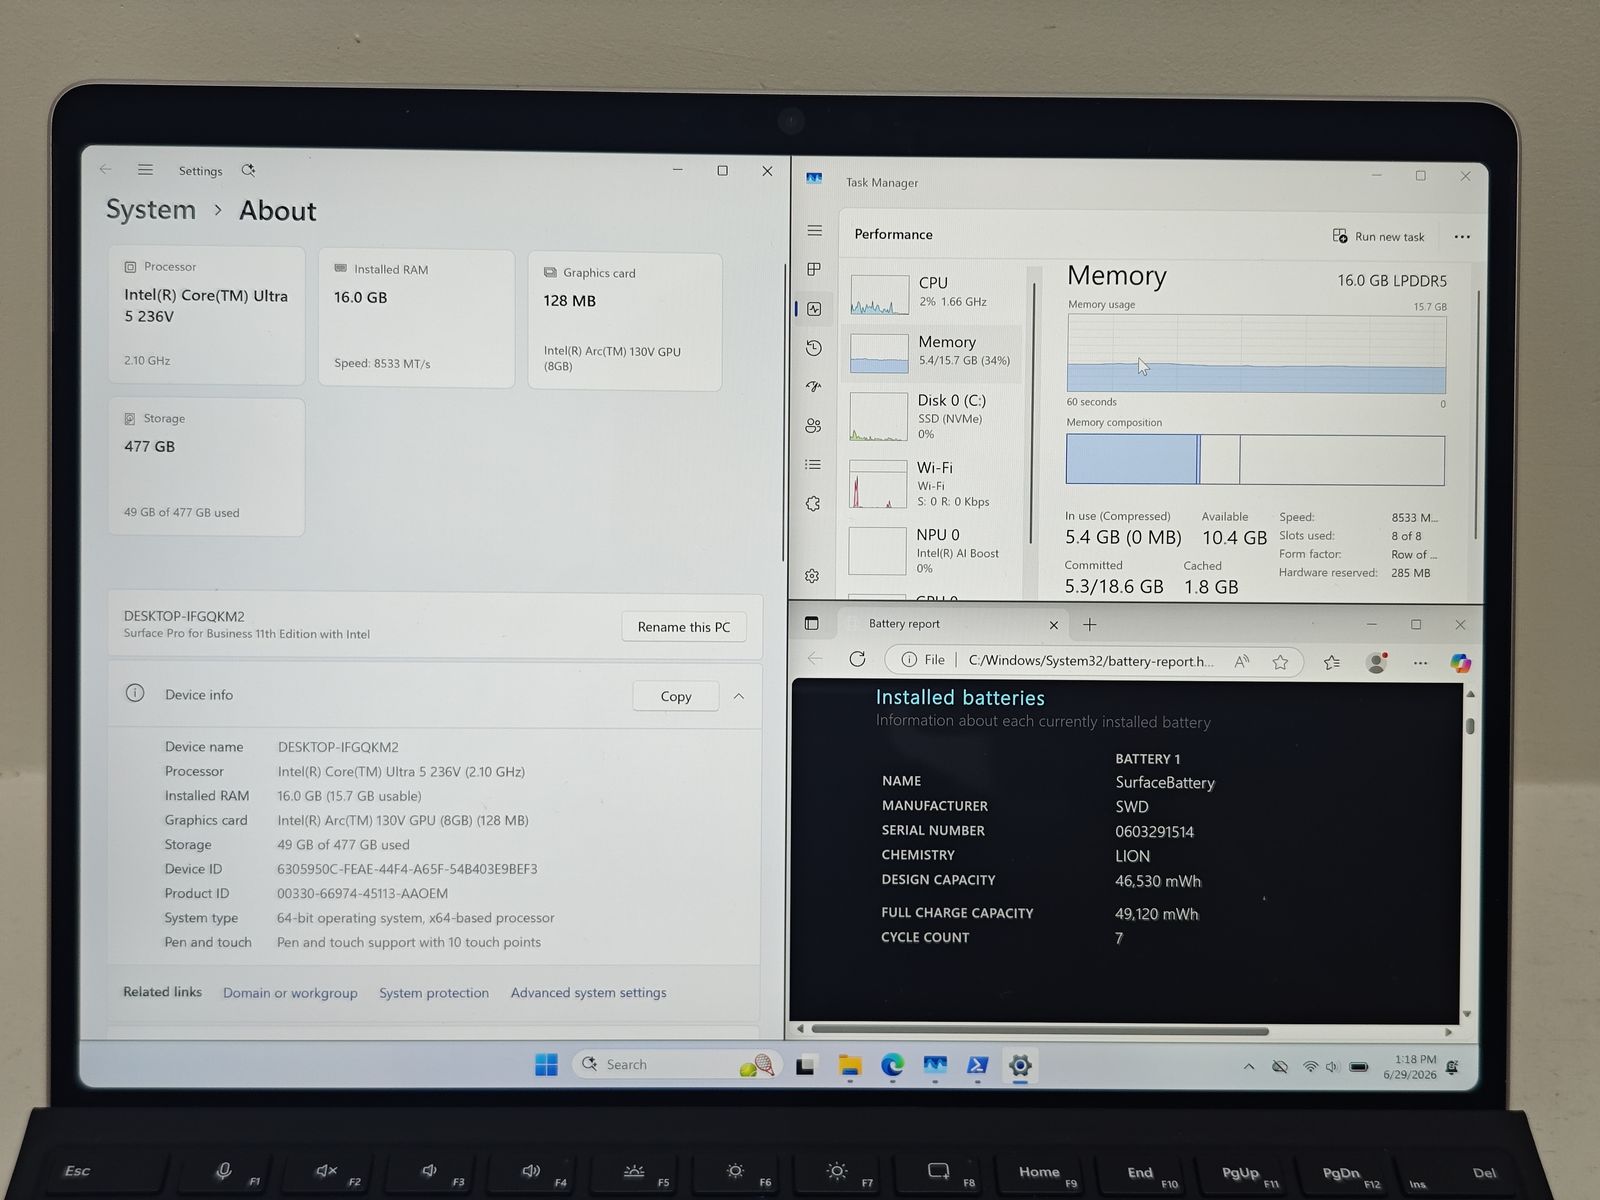Click Rename this PC button
Screen dimensions: 1600x1200
point(684,627)
